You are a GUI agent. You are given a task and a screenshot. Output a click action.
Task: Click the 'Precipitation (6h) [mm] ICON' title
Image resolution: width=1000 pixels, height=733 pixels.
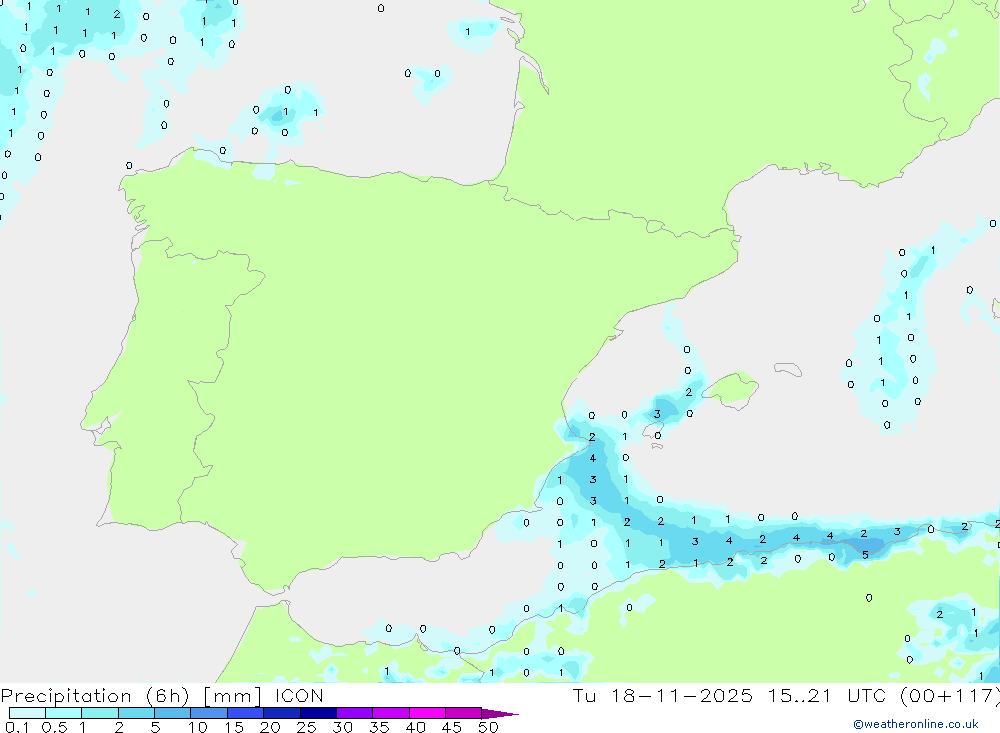coord(162,696)
